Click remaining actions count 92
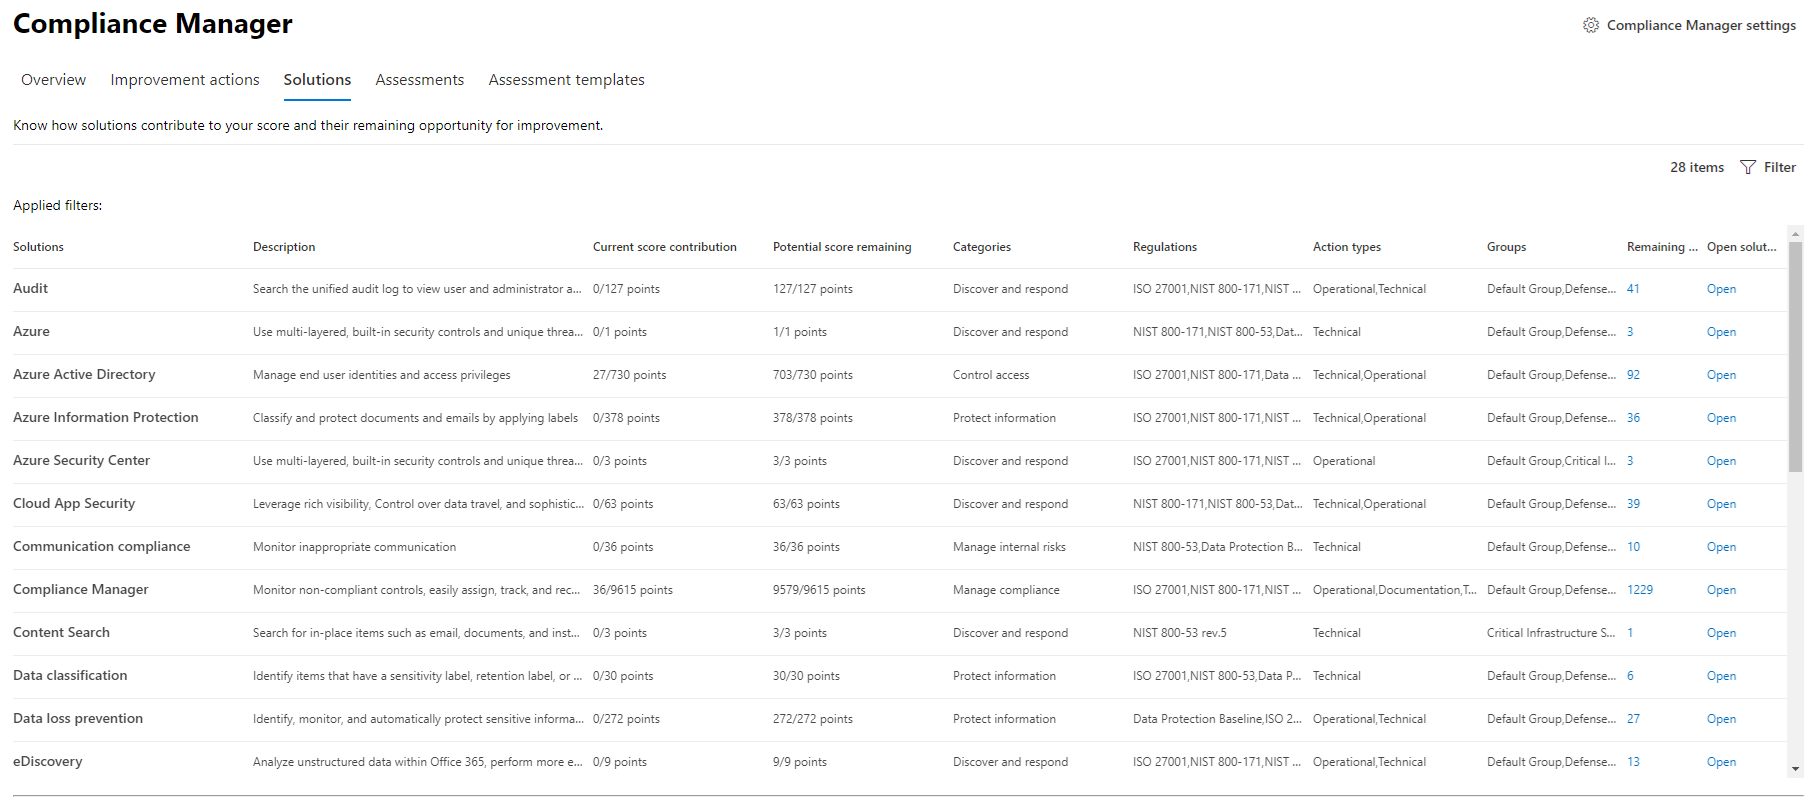Screen dimensions: 1808x807 [1633, 375]
